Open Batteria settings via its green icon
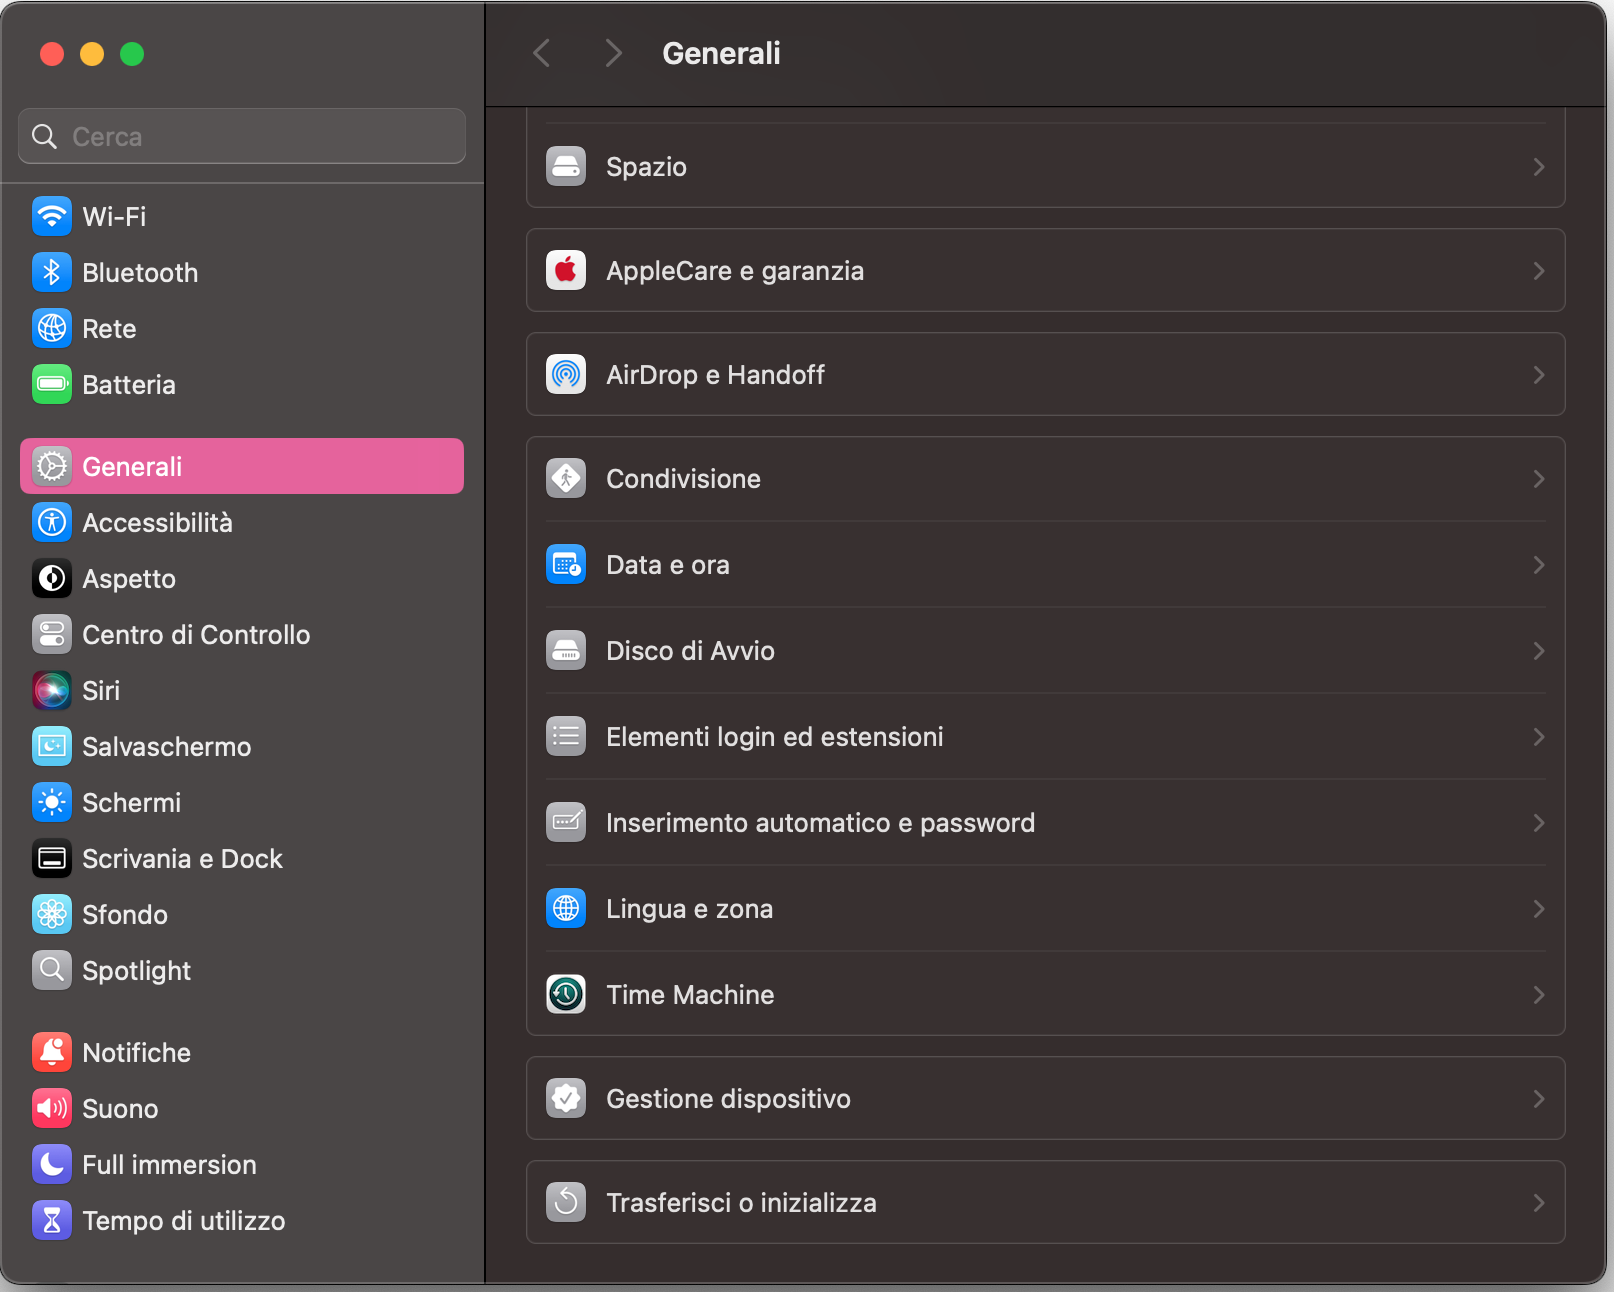Image resolution: width=1614 pixels, height=1292 pixels. pos(51,384)
